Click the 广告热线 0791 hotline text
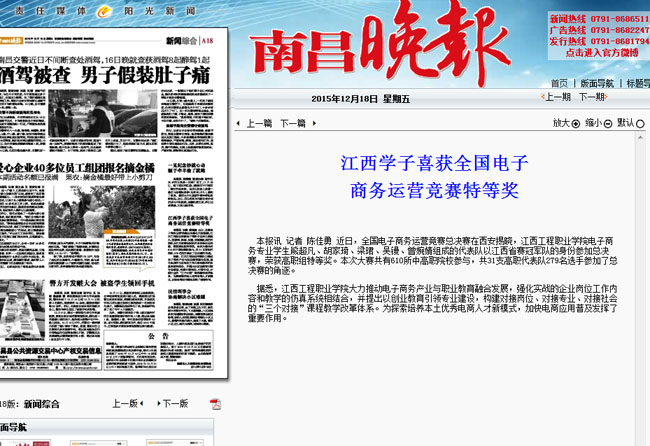 [599, 30]
